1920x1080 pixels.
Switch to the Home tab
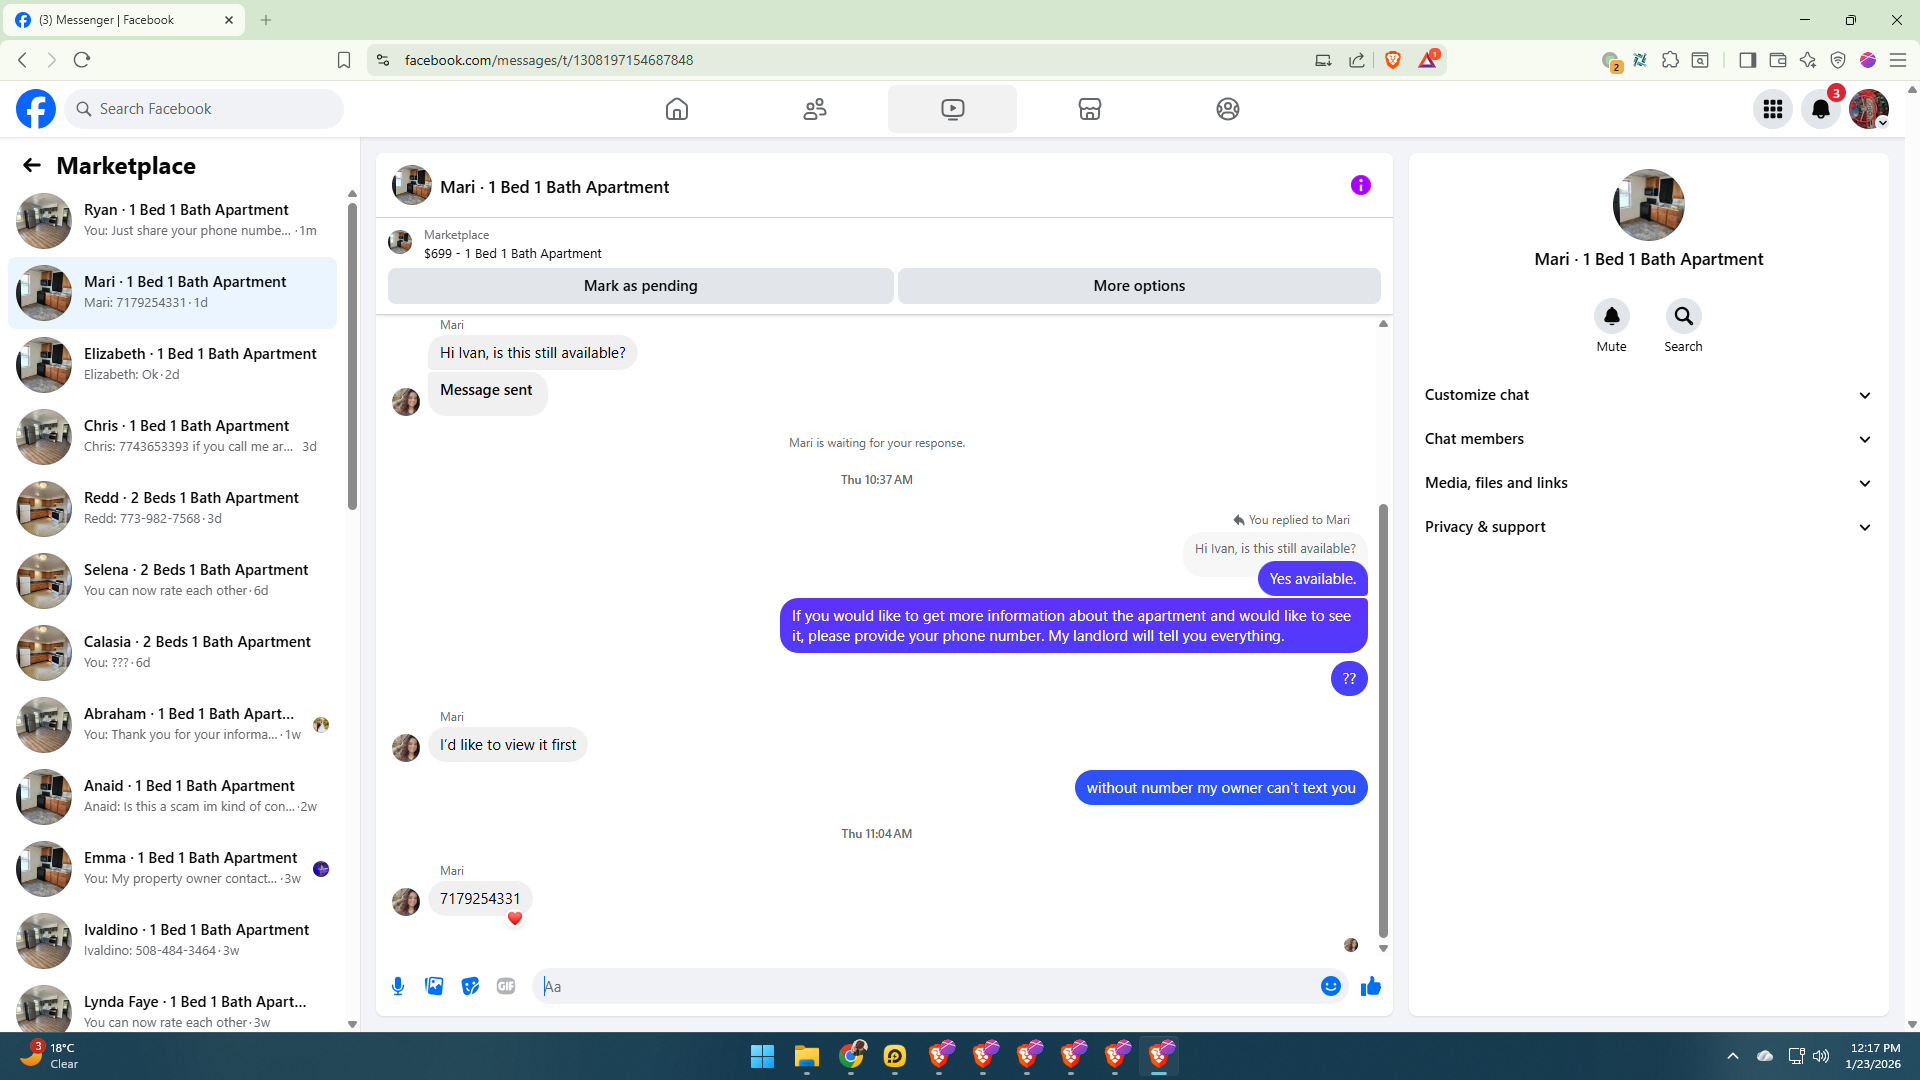[677, 109]
